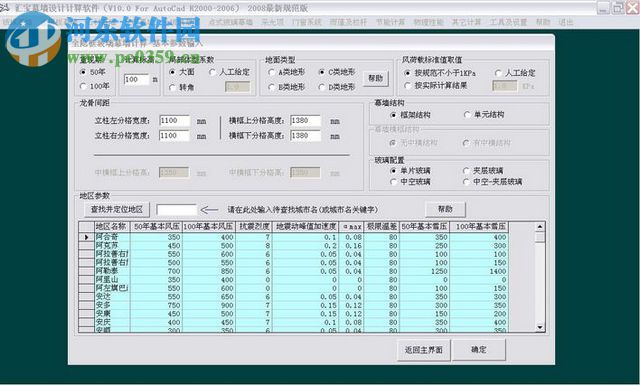The image size is (640, 386).
Task: Open the 点式玻璃幕墙 menu
Action: (x=230, y=22)
